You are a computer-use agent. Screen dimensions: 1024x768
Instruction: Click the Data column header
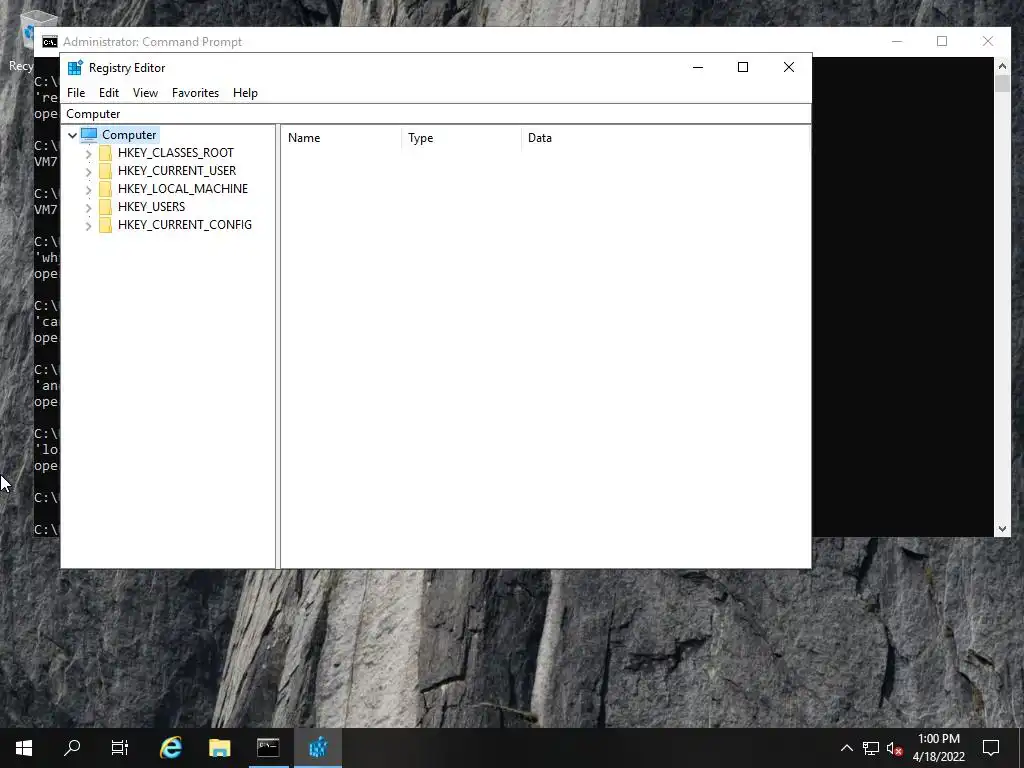click(665, 138)
